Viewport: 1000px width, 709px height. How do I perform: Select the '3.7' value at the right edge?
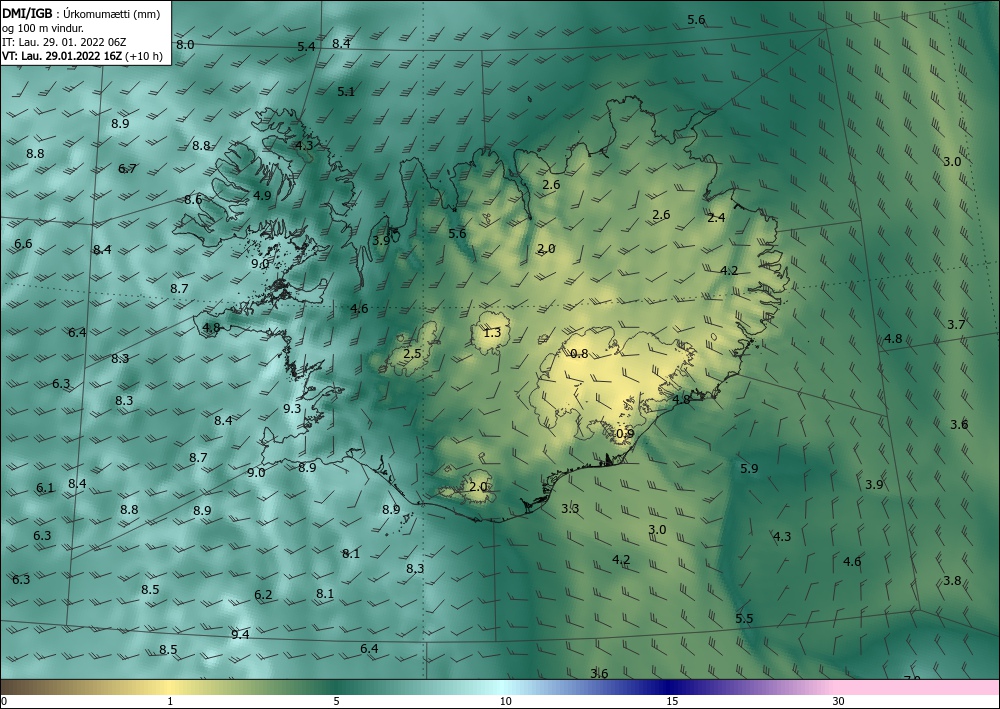[956, 325]
